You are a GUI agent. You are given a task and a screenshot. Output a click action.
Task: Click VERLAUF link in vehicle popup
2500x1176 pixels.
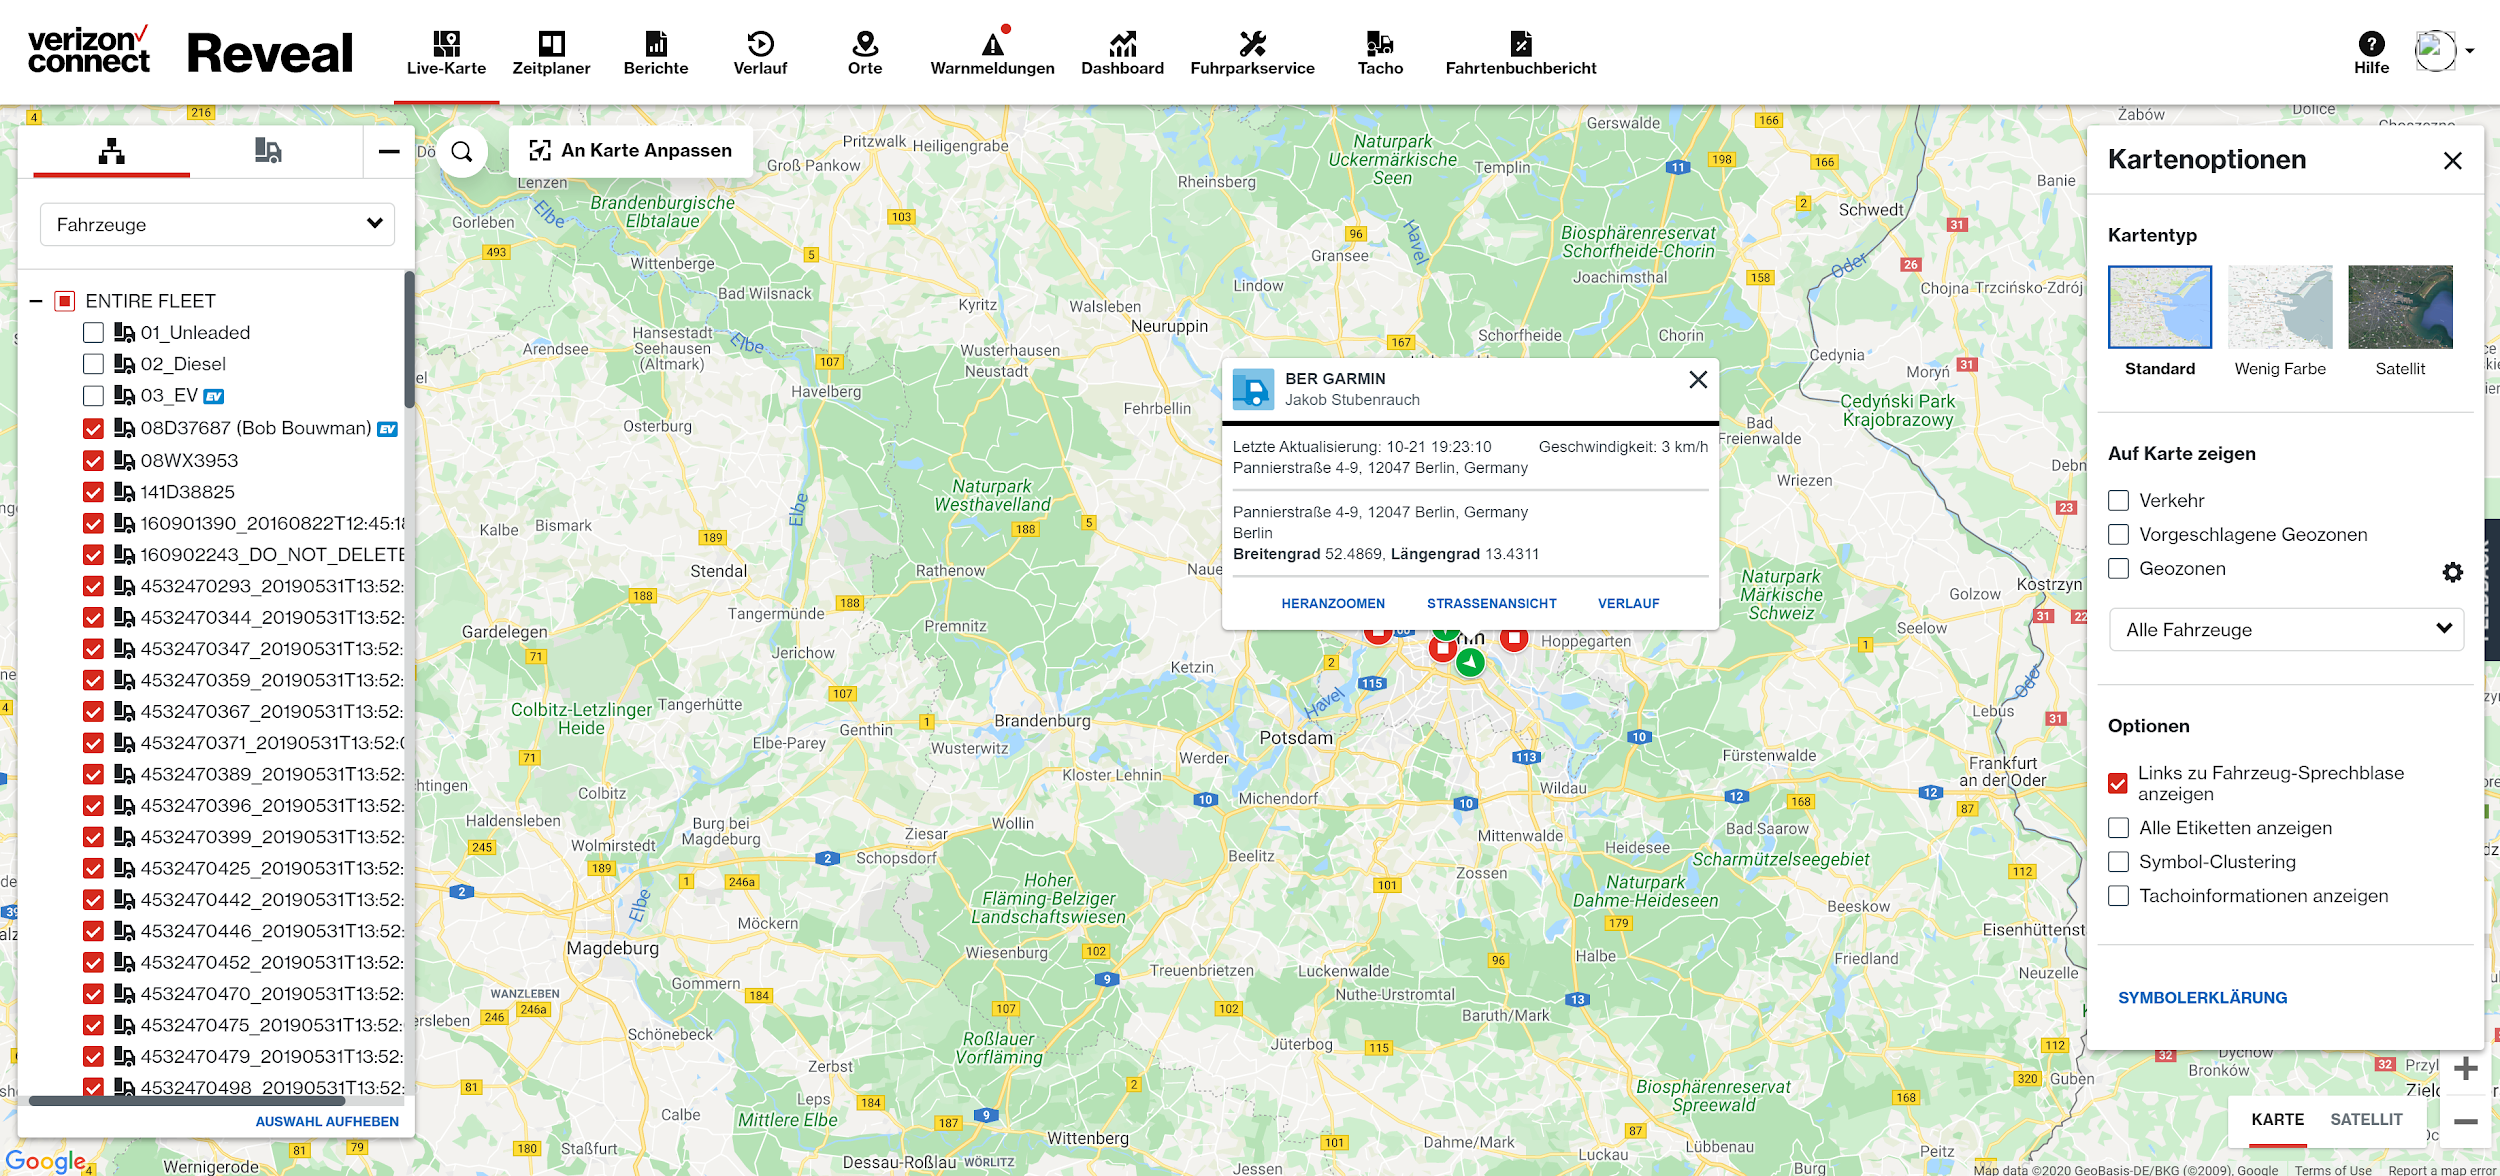pyautogui.click(x=1628, y=603)
